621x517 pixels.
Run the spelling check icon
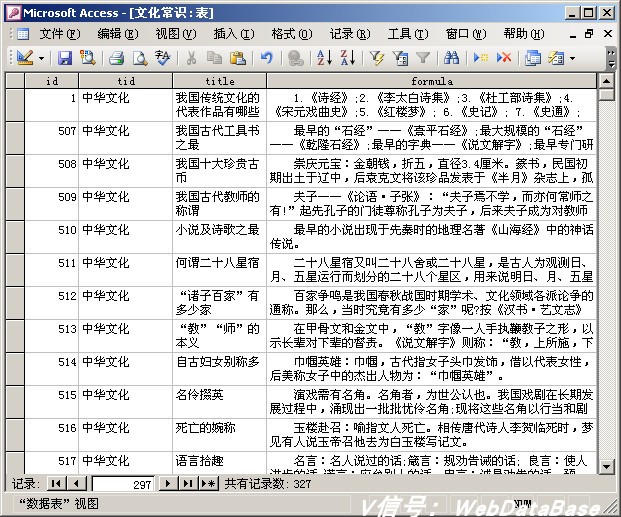click(x=162, y=58)
